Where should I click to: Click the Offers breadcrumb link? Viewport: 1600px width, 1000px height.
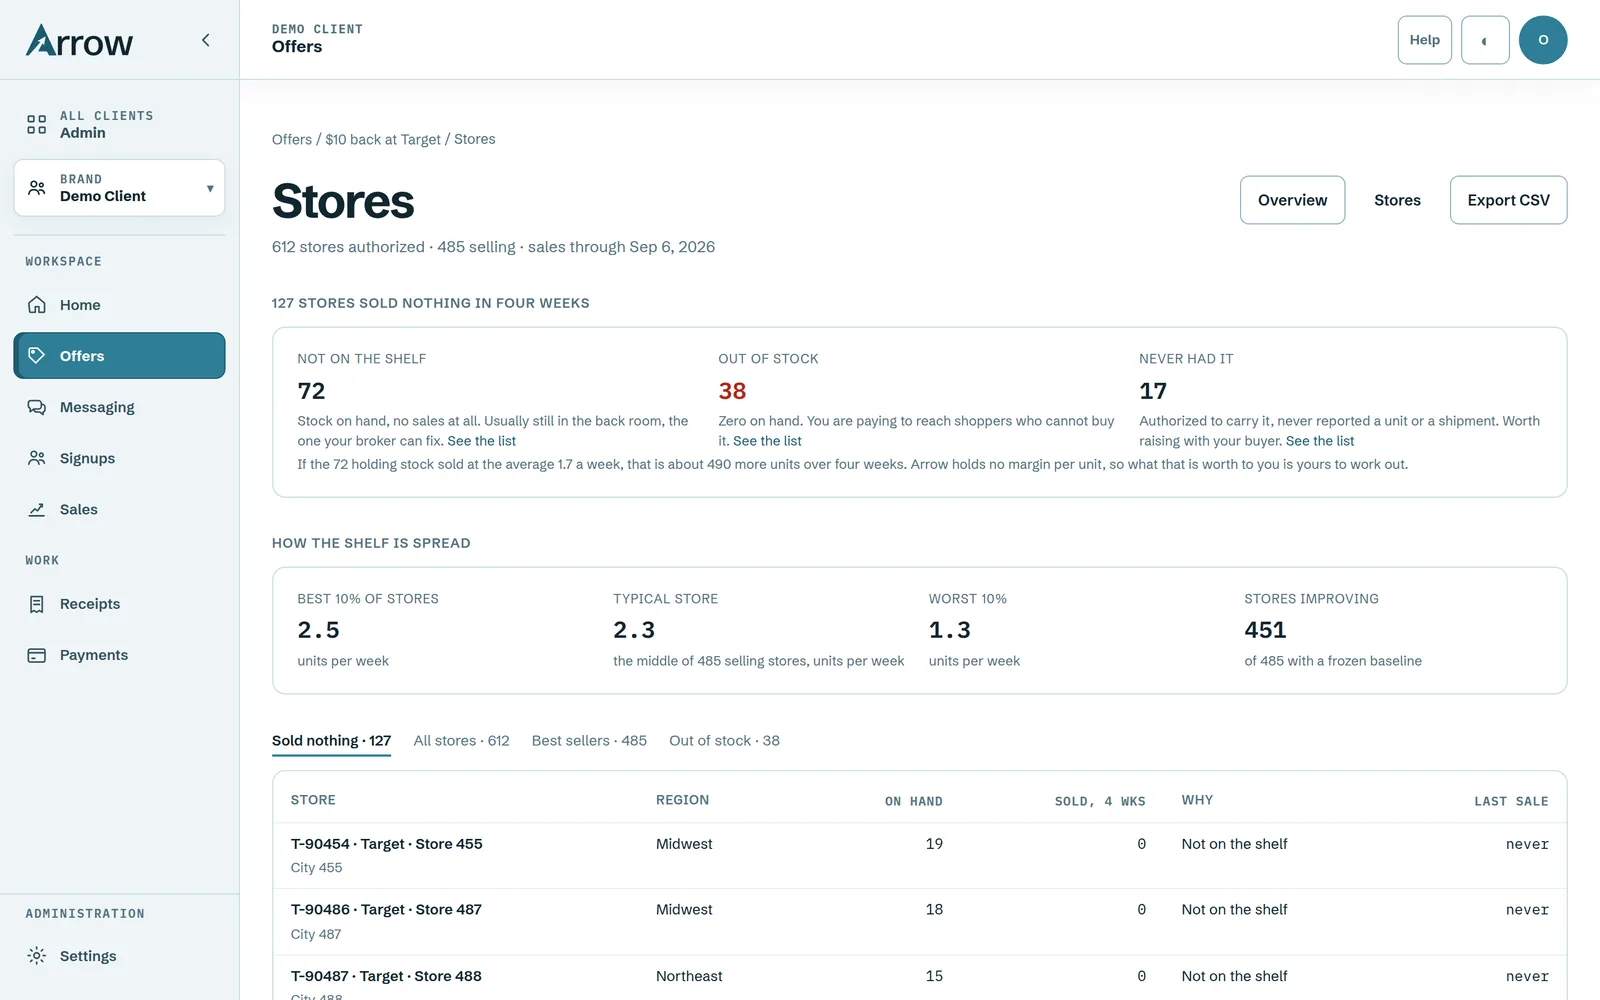click(x=292, y=139)
